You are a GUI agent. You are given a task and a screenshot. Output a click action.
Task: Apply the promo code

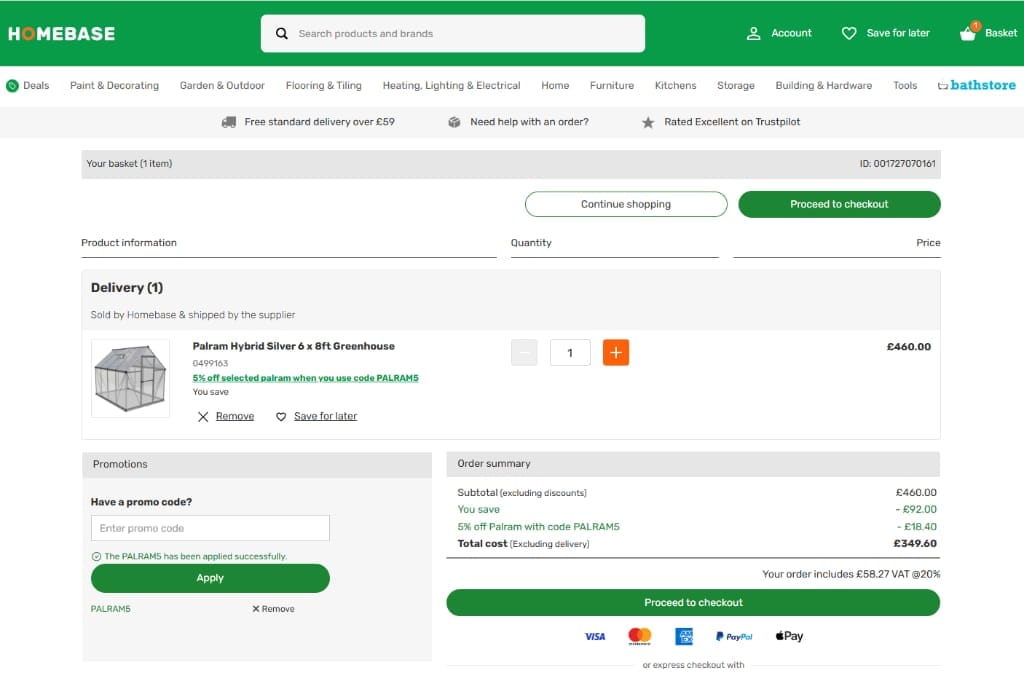click(x=210, y=578)
